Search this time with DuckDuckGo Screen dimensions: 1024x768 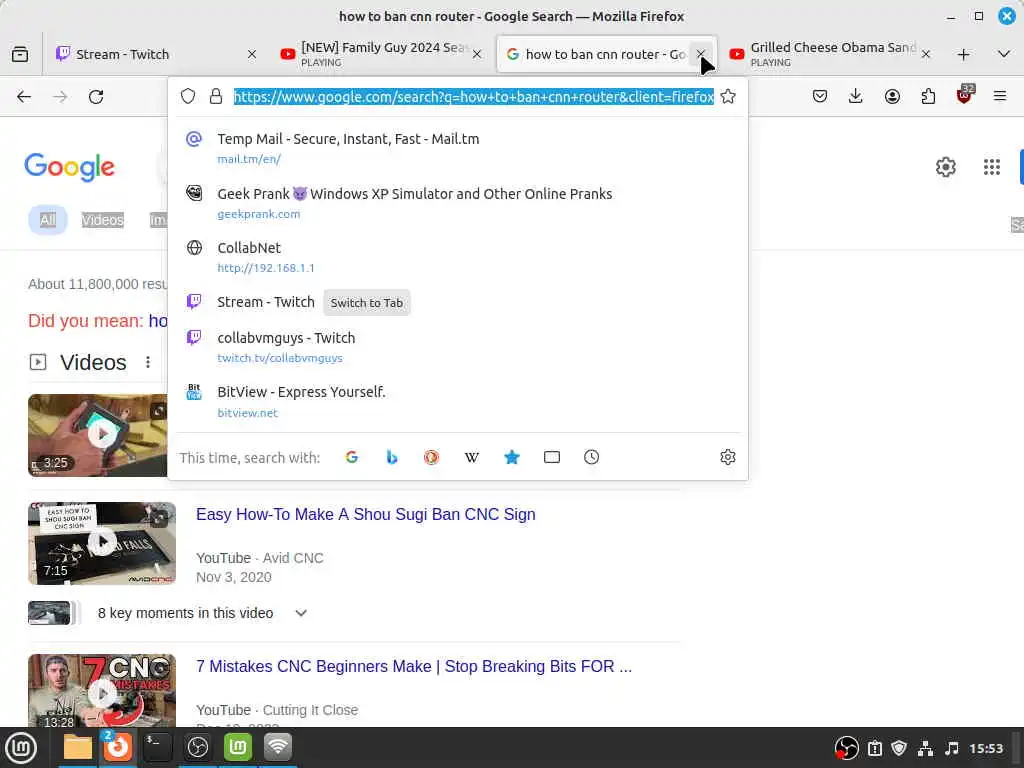pos(431,457)
